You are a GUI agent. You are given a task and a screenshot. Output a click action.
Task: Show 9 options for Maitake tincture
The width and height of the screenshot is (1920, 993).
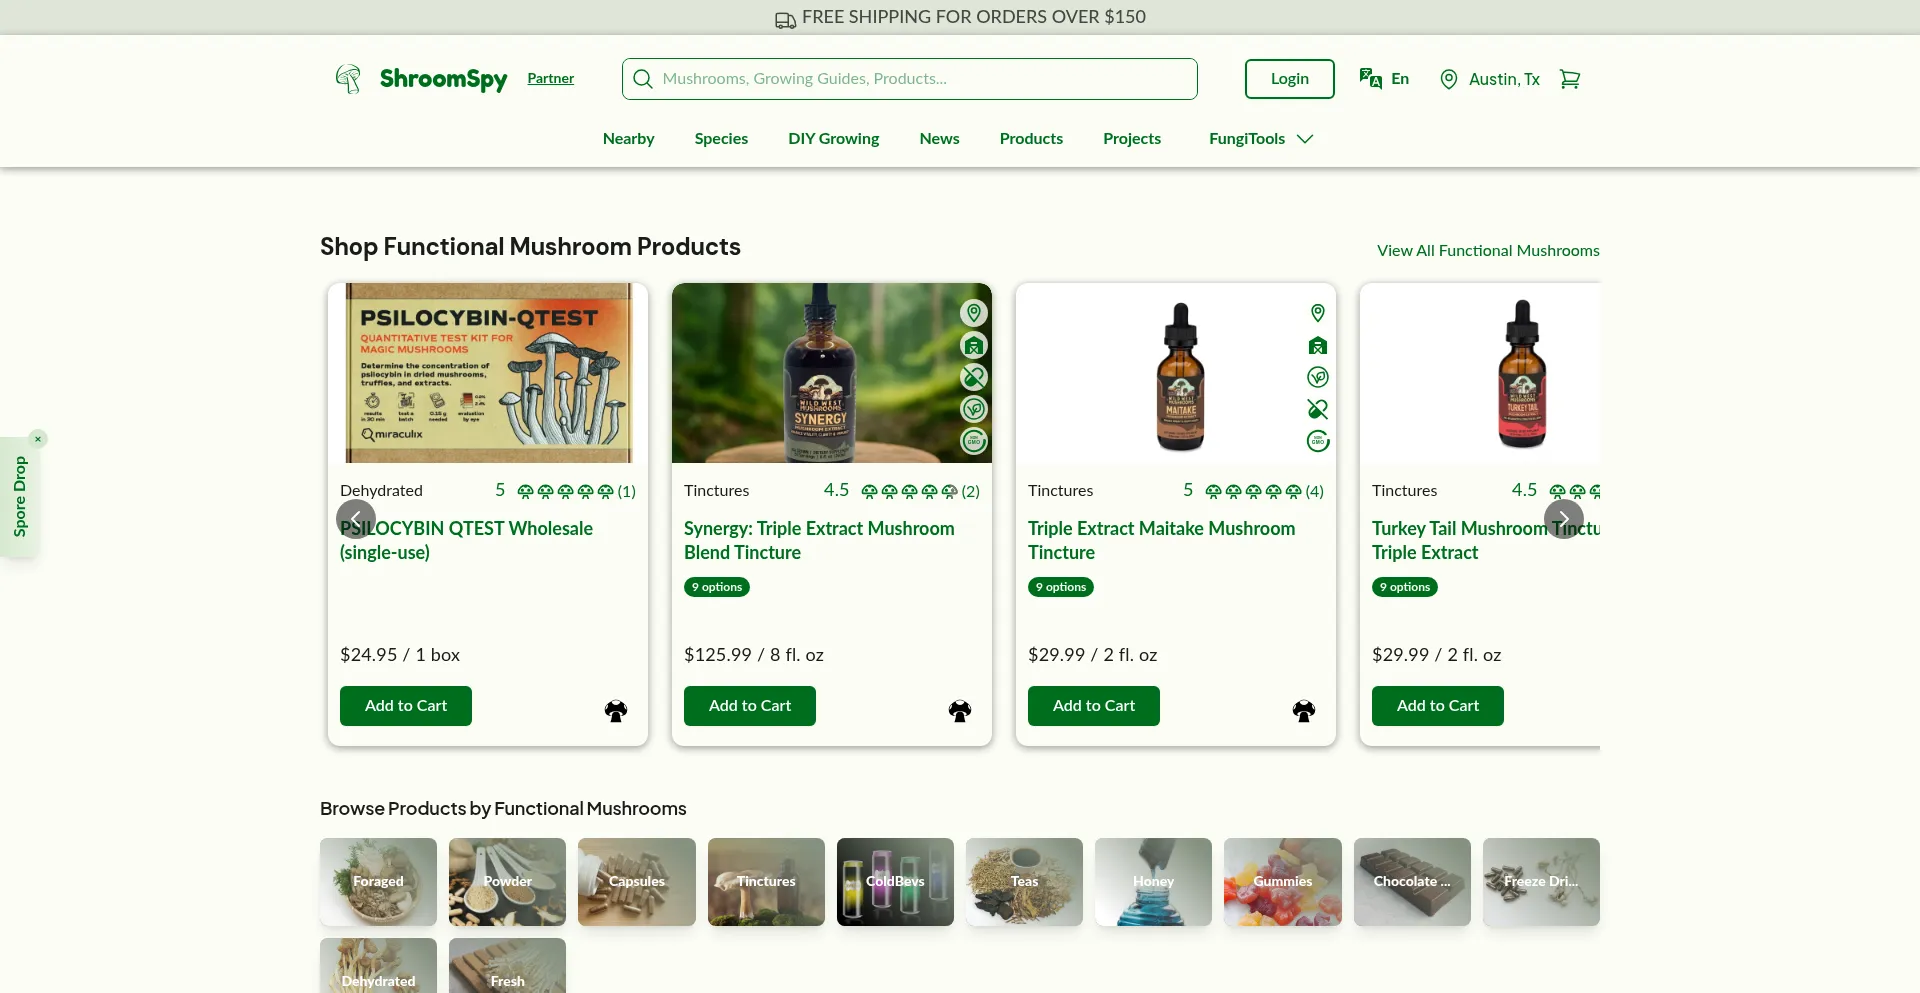pos(1060,587)
